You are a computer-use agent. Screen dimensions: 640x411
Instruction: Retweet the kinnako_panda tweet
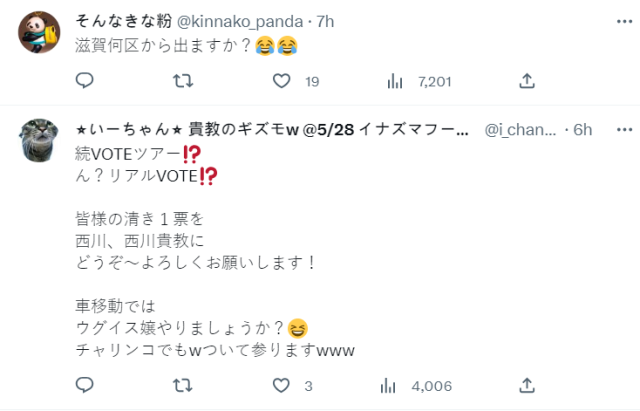183,81
